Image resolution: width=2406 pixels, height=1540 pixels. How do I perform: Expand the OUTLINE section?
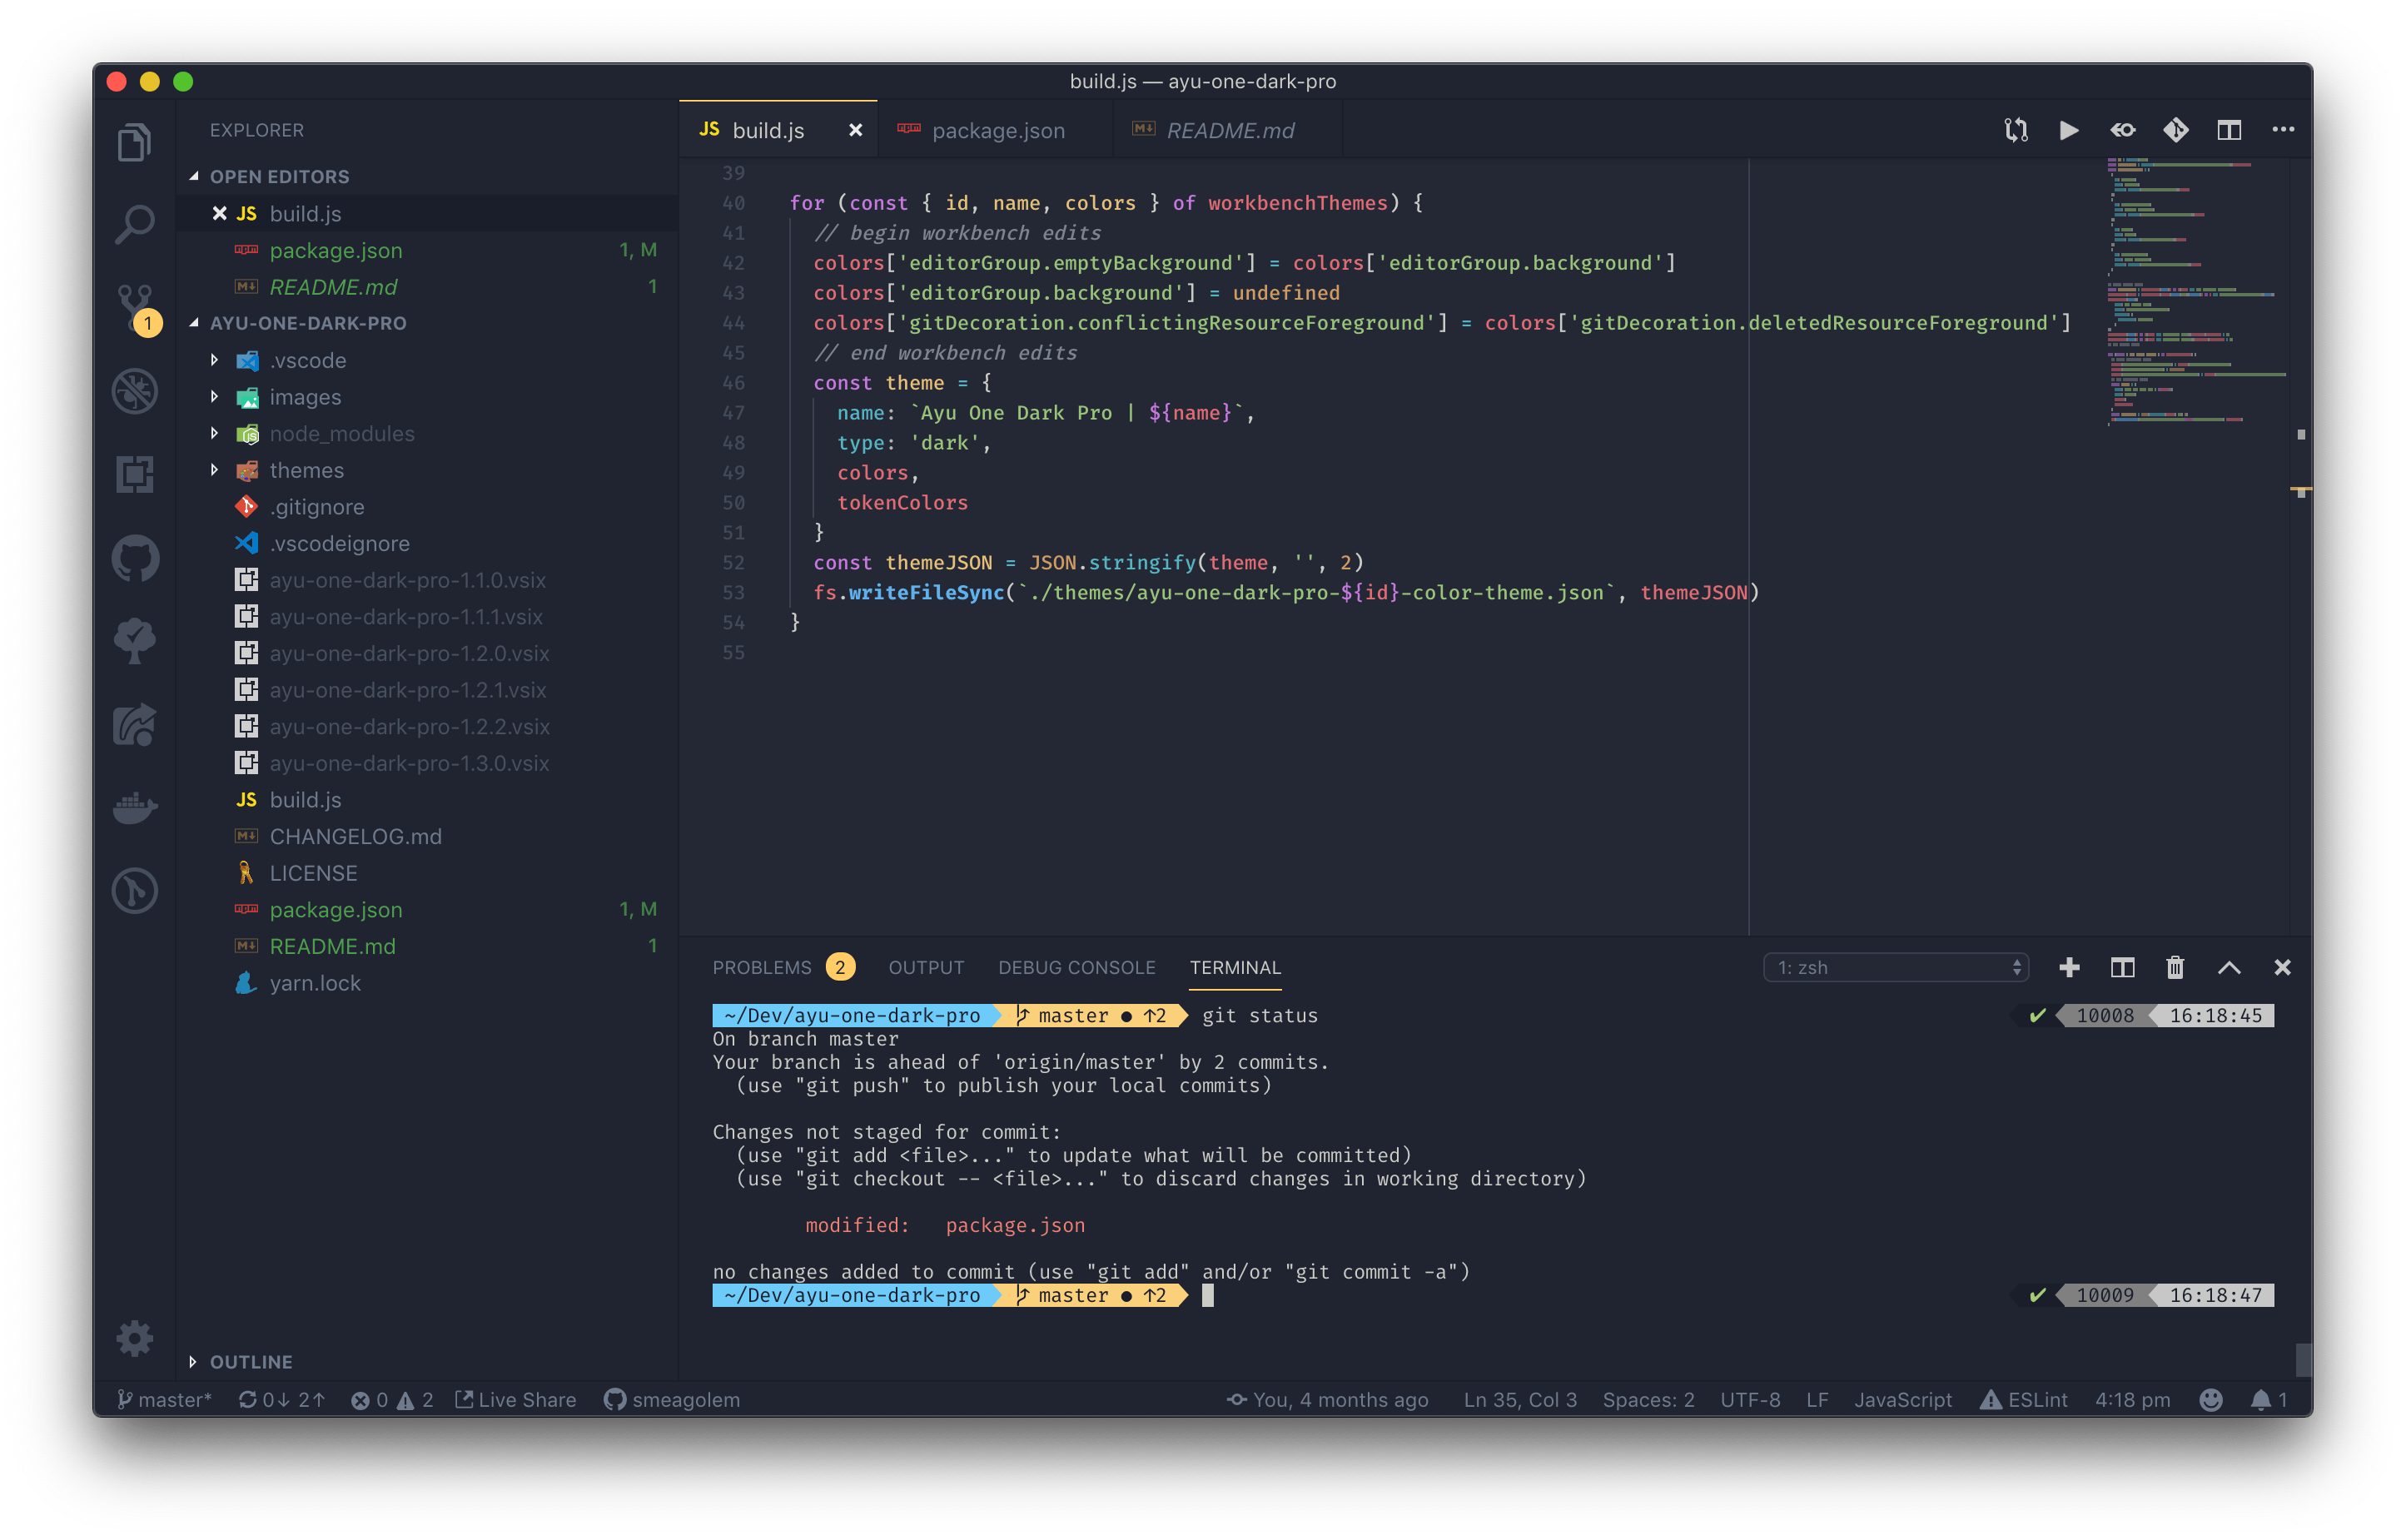[250, 1361]
